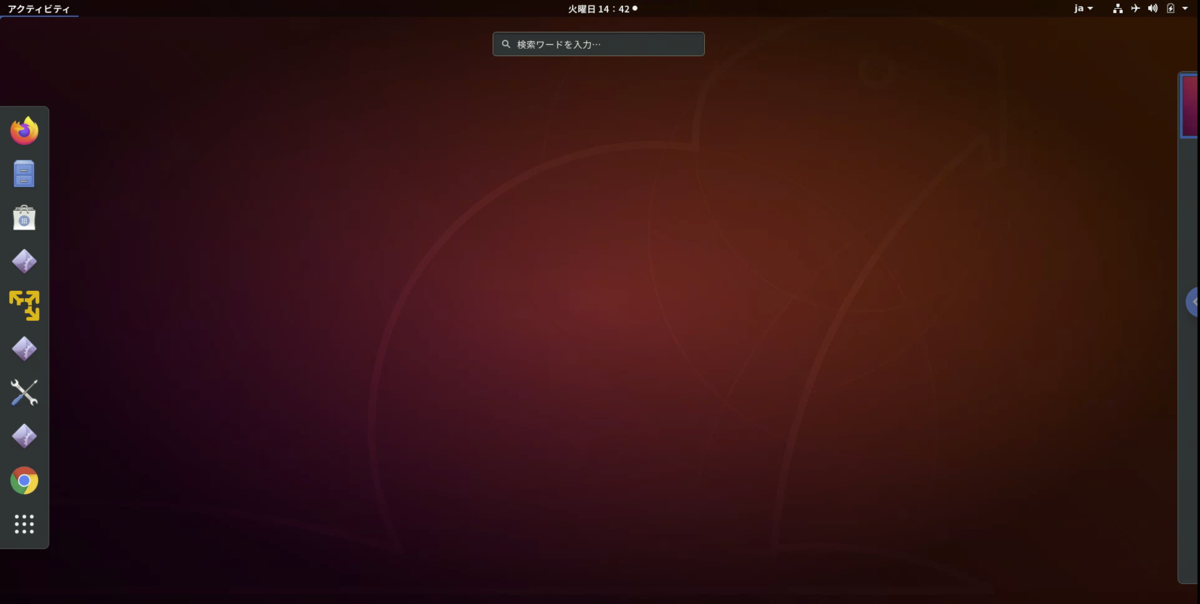Open the diamond icon just above the tools app
The width and height of the screenshot is (1200, 604).
(24, 349)
